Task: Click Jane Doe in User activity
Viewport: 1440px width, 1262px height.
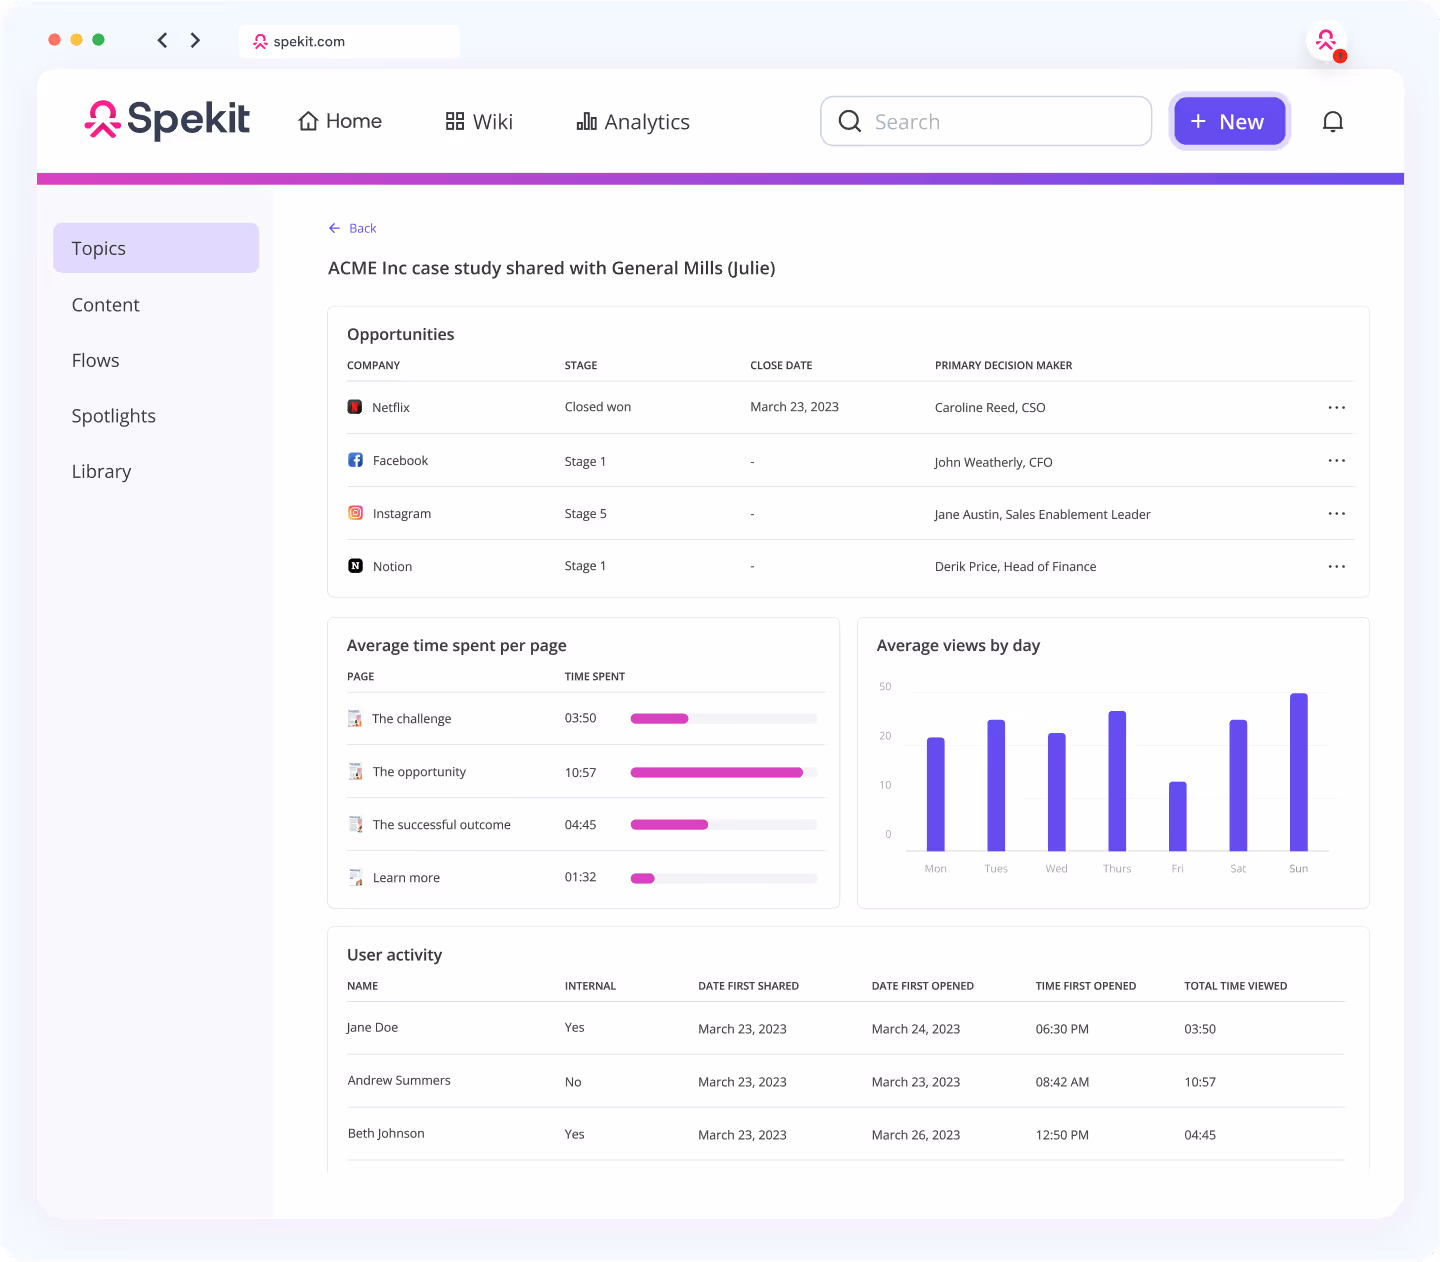Action: point(372,1027)
